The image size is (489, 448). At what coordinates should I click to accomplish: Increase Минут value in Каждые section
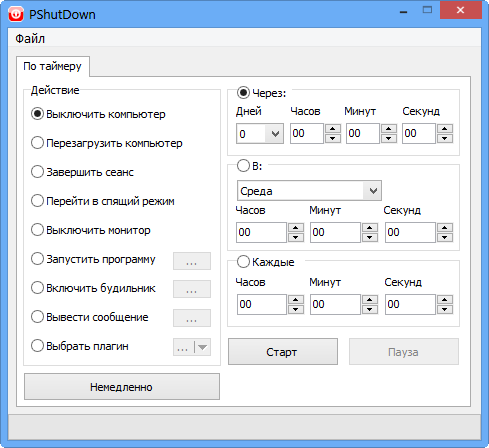click(x=370, y=299)
